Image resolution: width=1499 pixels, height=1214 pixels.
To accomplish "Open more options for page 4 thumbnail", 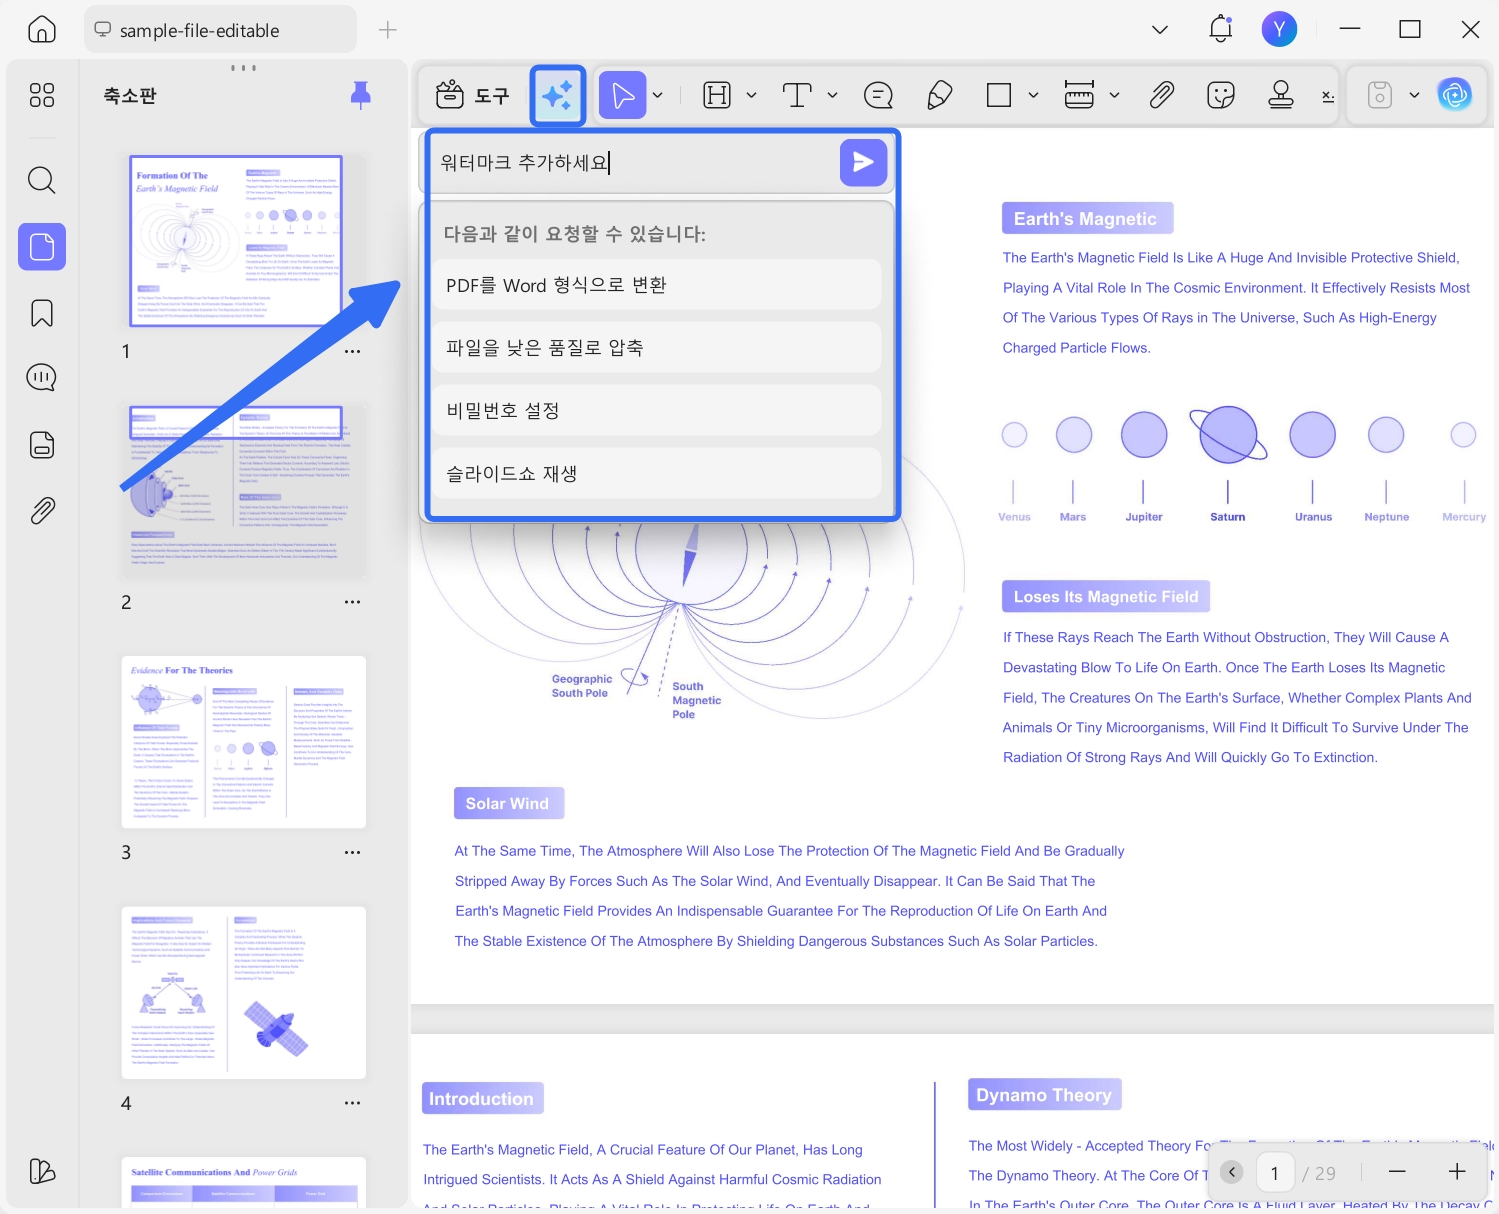I will click(352, 1103).
